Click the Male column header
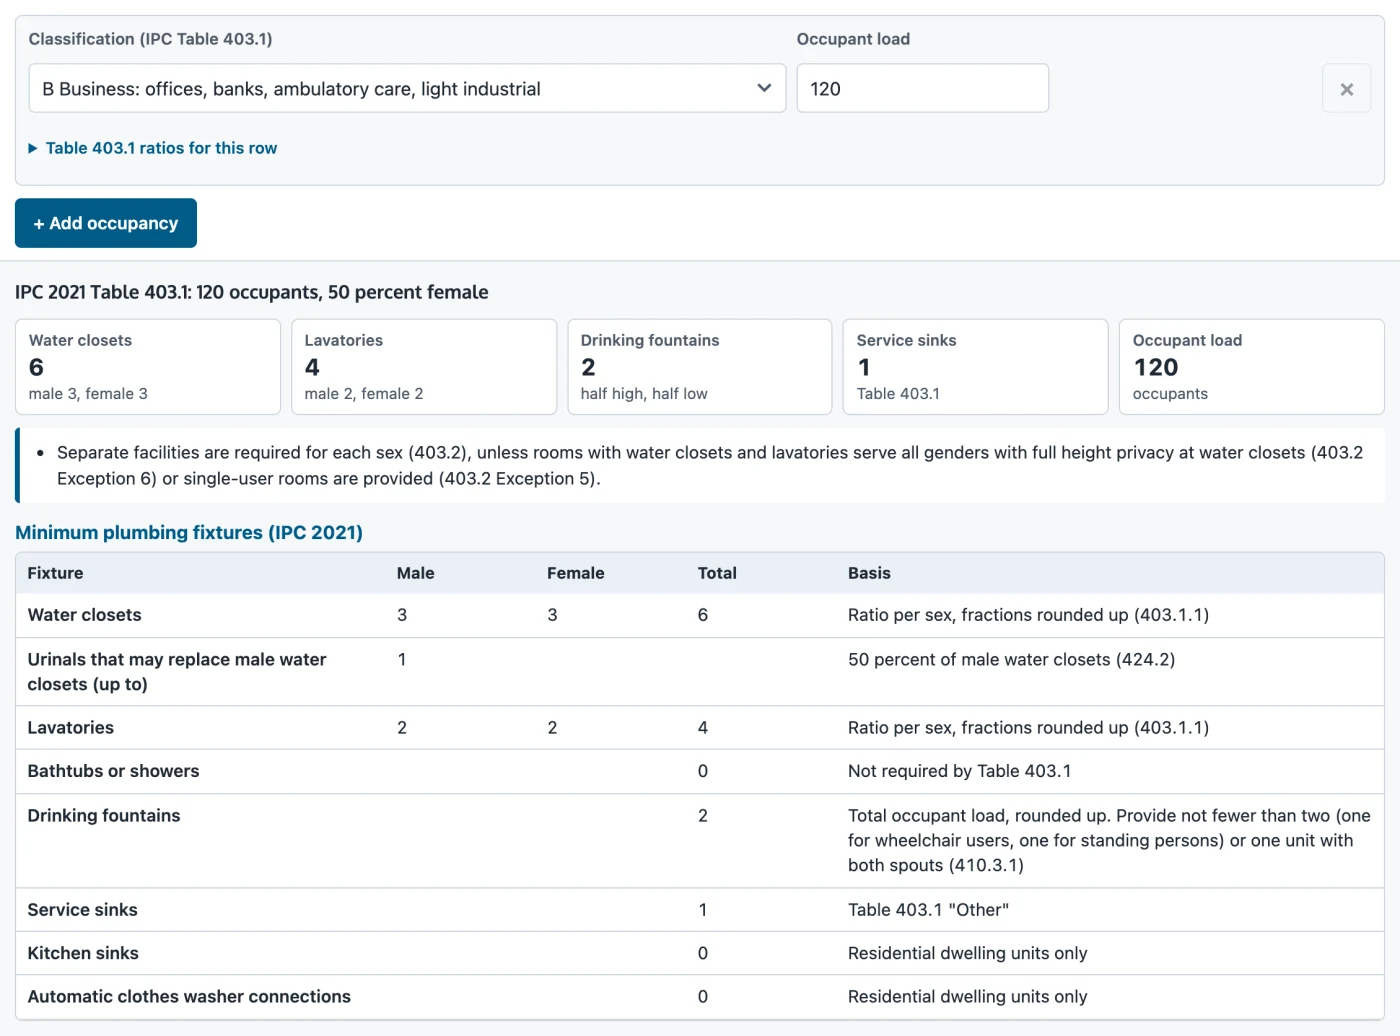Image resolution: width=1400 pixels, height=1036 pixels. (415, 573)
